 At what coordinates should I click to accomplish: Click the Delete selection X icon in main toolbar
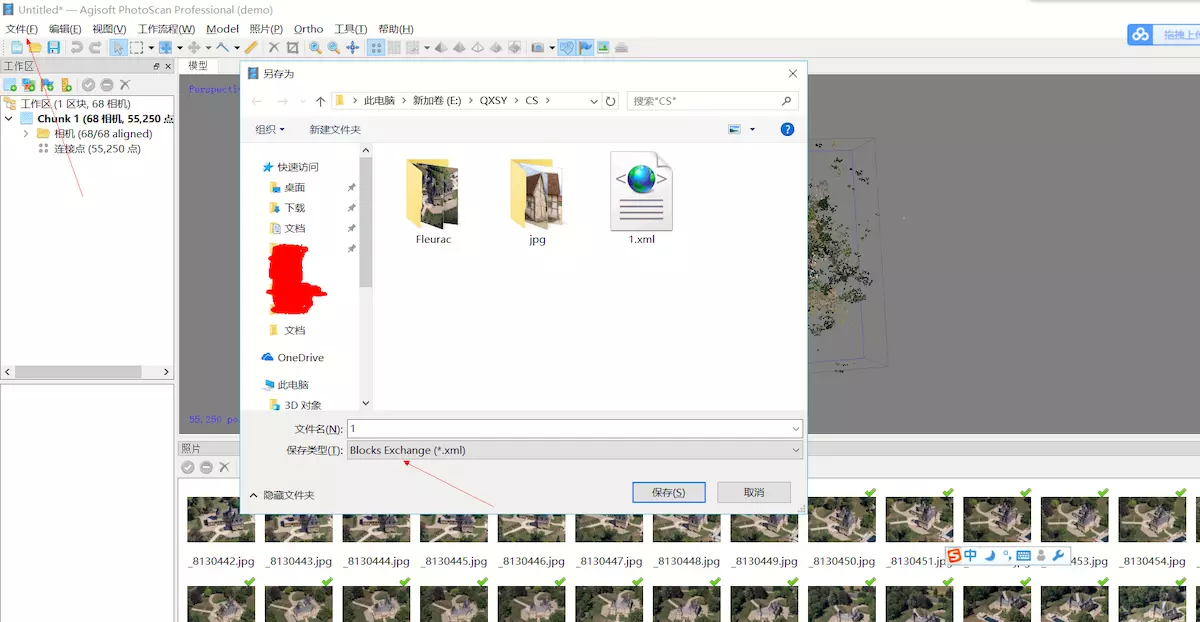(274, 48)
